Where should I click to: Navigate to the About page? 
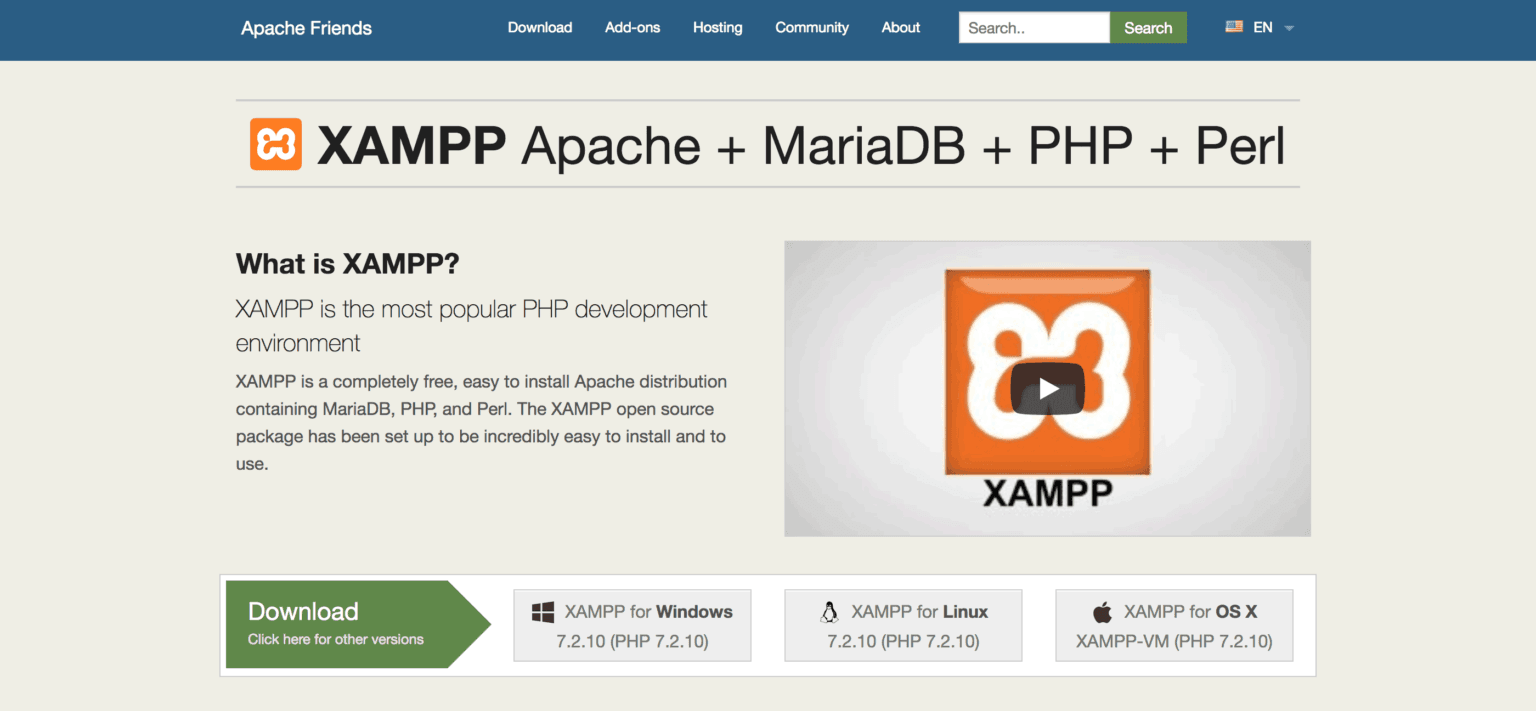coord(900,28)
